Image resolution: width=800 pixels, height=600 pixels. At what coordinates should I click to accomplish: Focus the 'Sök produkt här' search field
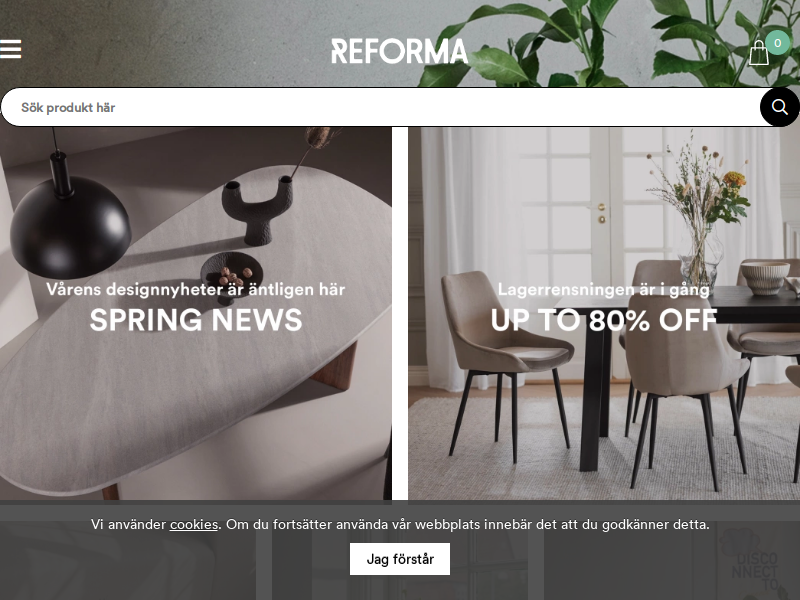pyautogui.click(x=381, y=107)
